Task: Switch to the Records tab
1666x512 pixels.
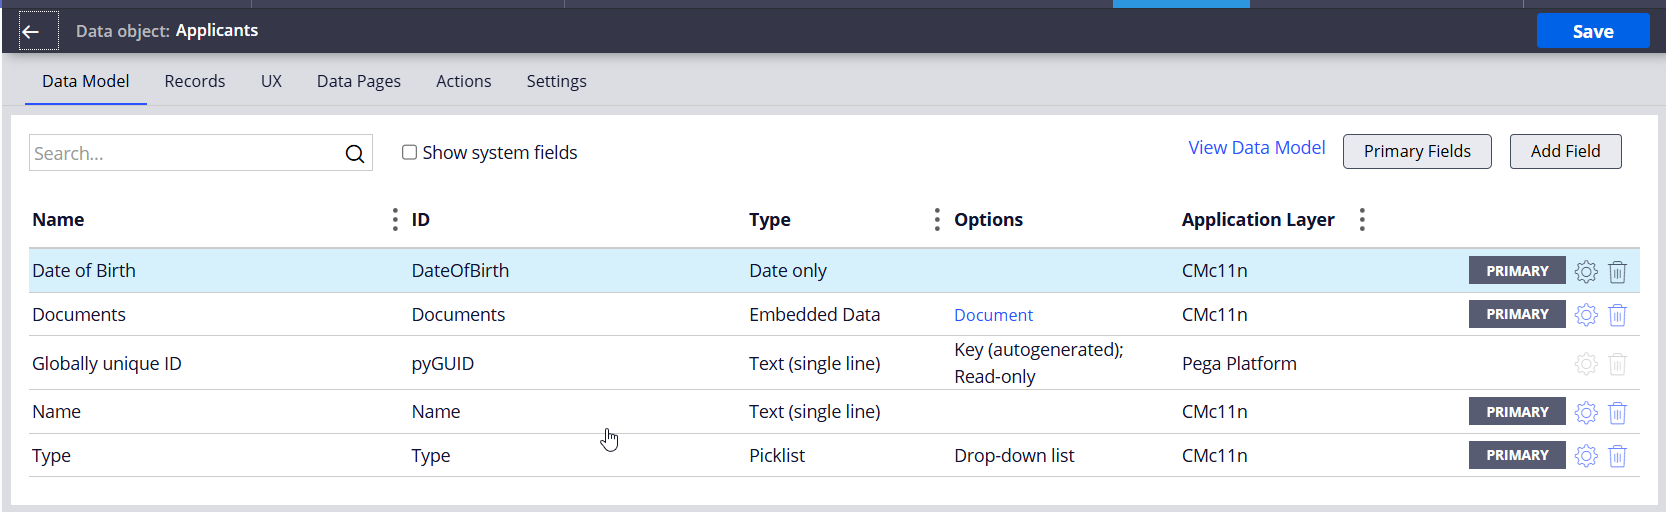Action: pyautogui.click(x=194, y=81)
